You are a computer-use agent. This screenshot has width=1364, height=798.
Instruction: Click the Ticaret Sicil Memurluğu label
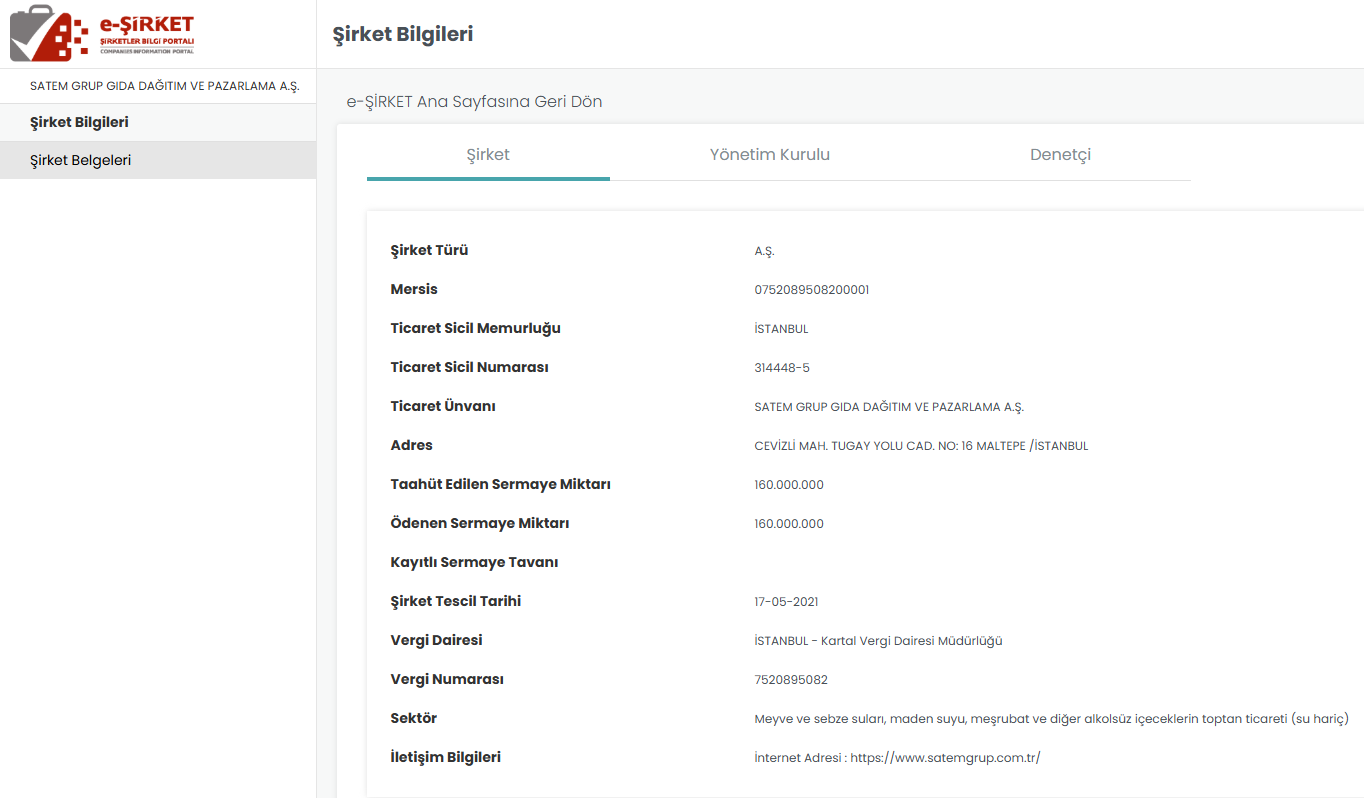tap(475, 328)
